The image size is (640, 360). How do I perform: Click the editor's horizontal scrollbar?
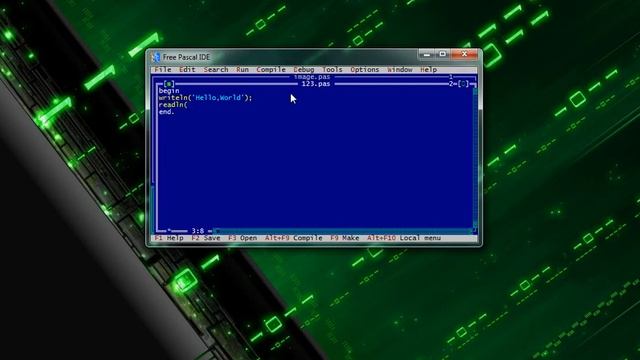click(x=342, y=231)
